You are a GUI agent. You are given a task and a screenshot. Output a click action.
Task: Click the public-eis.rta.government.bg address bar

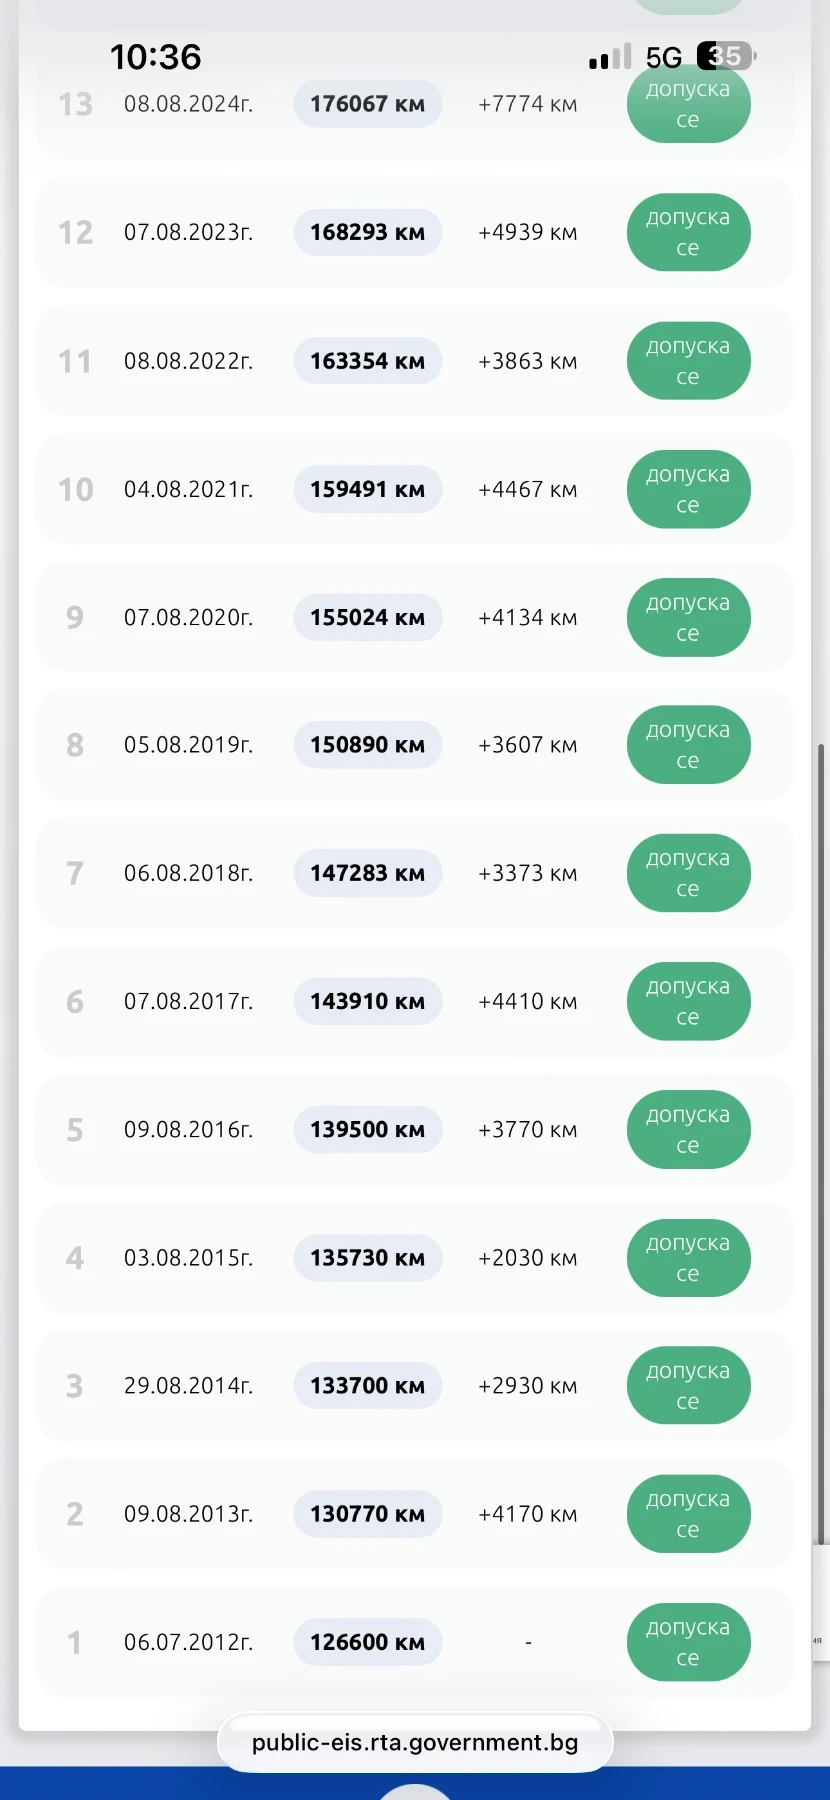click(x=415, y=1743)
